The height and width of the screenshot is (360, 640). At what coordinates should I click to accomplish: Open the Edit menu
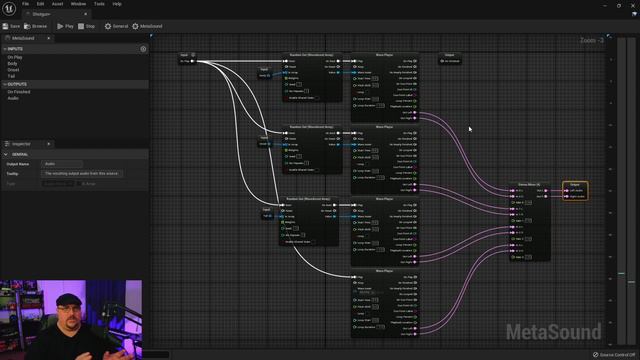click(40, 4)
